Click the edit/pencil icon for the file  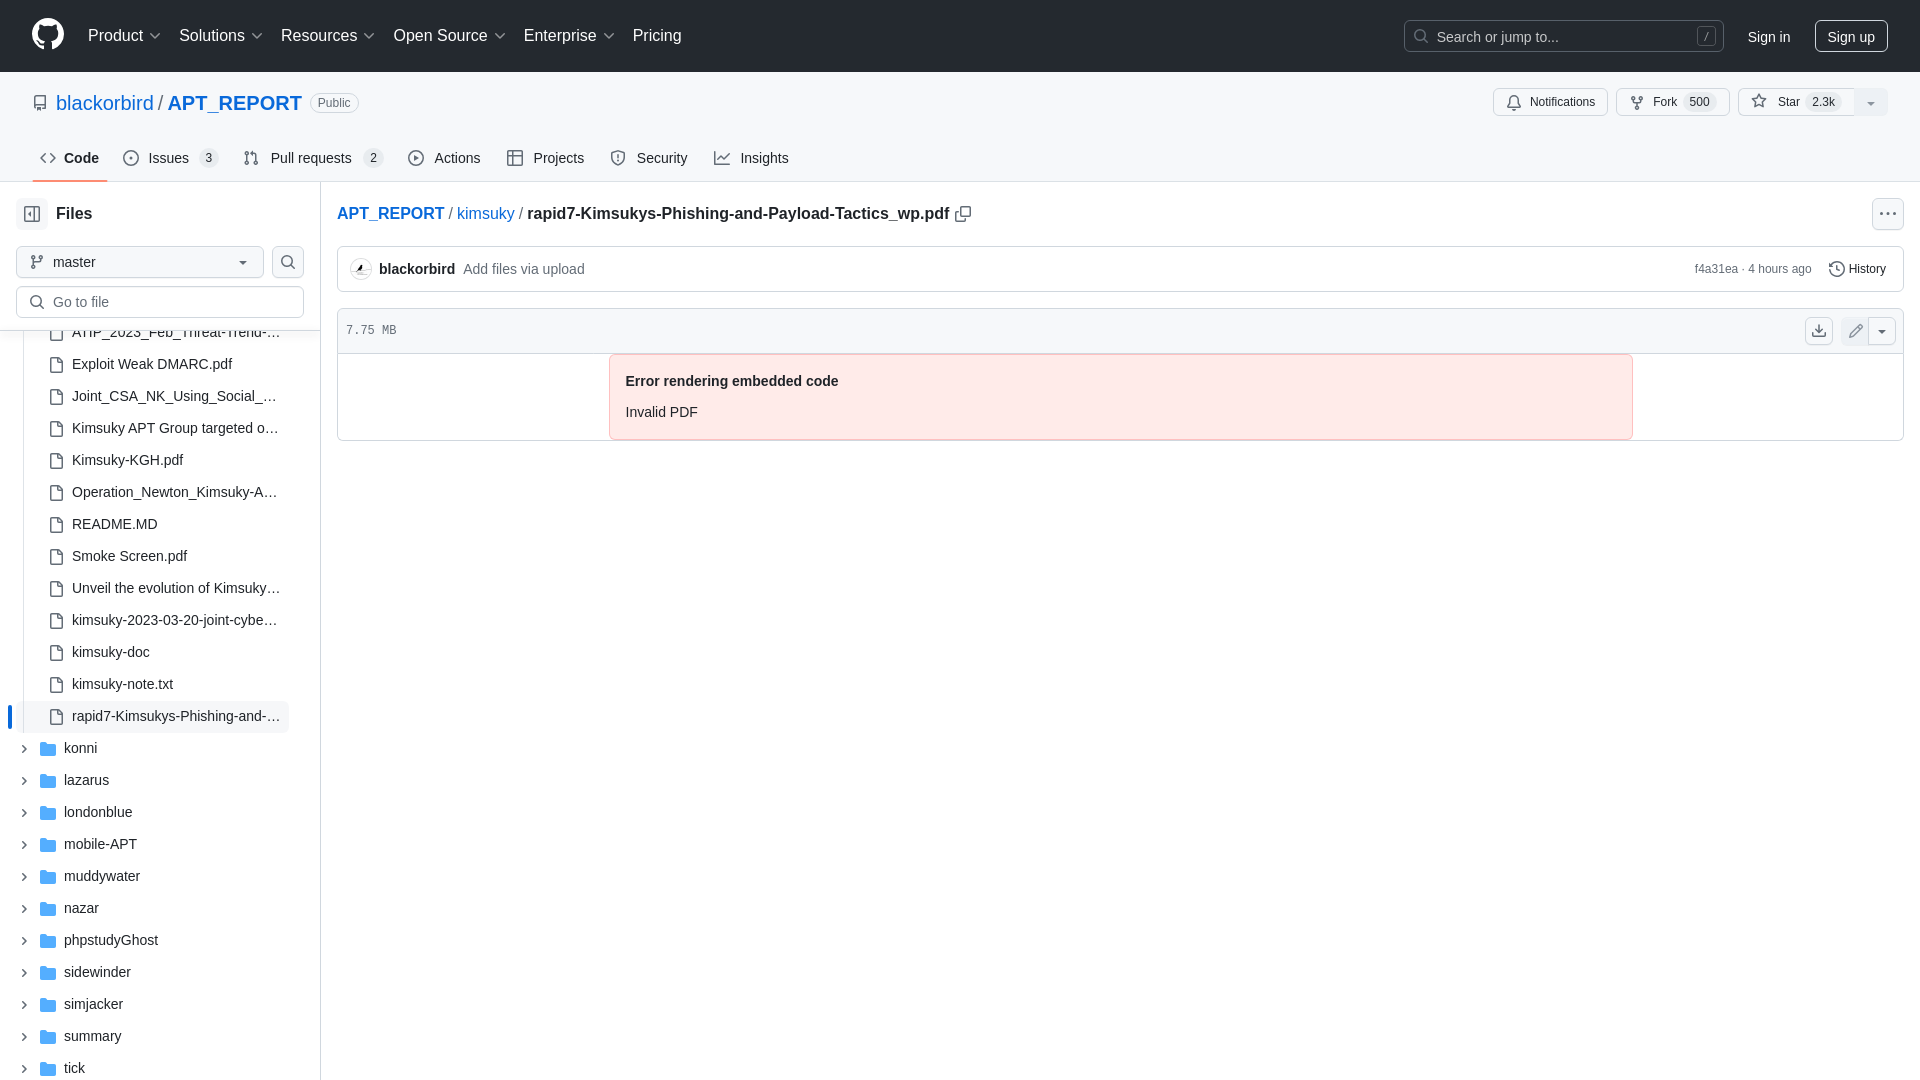point(1855,330)
